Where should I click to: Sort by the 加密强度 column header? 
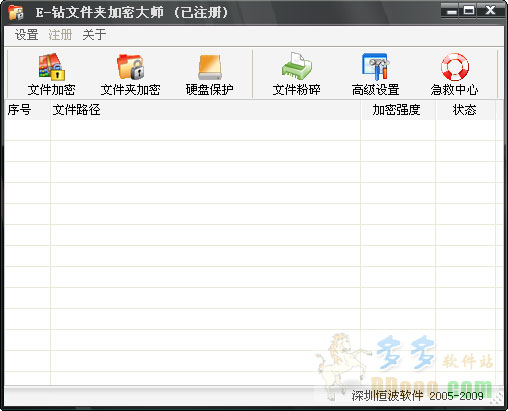pos(398,110)
